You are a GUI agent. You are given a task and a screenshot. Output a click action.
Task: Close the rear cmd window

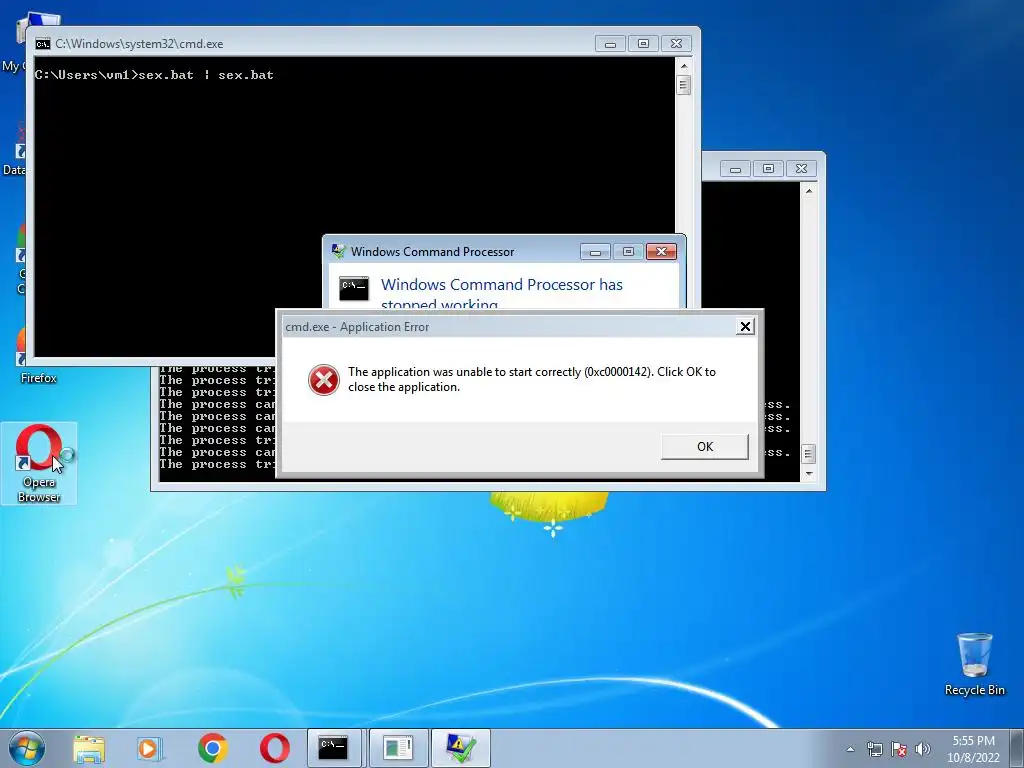(x=802, y=169)
